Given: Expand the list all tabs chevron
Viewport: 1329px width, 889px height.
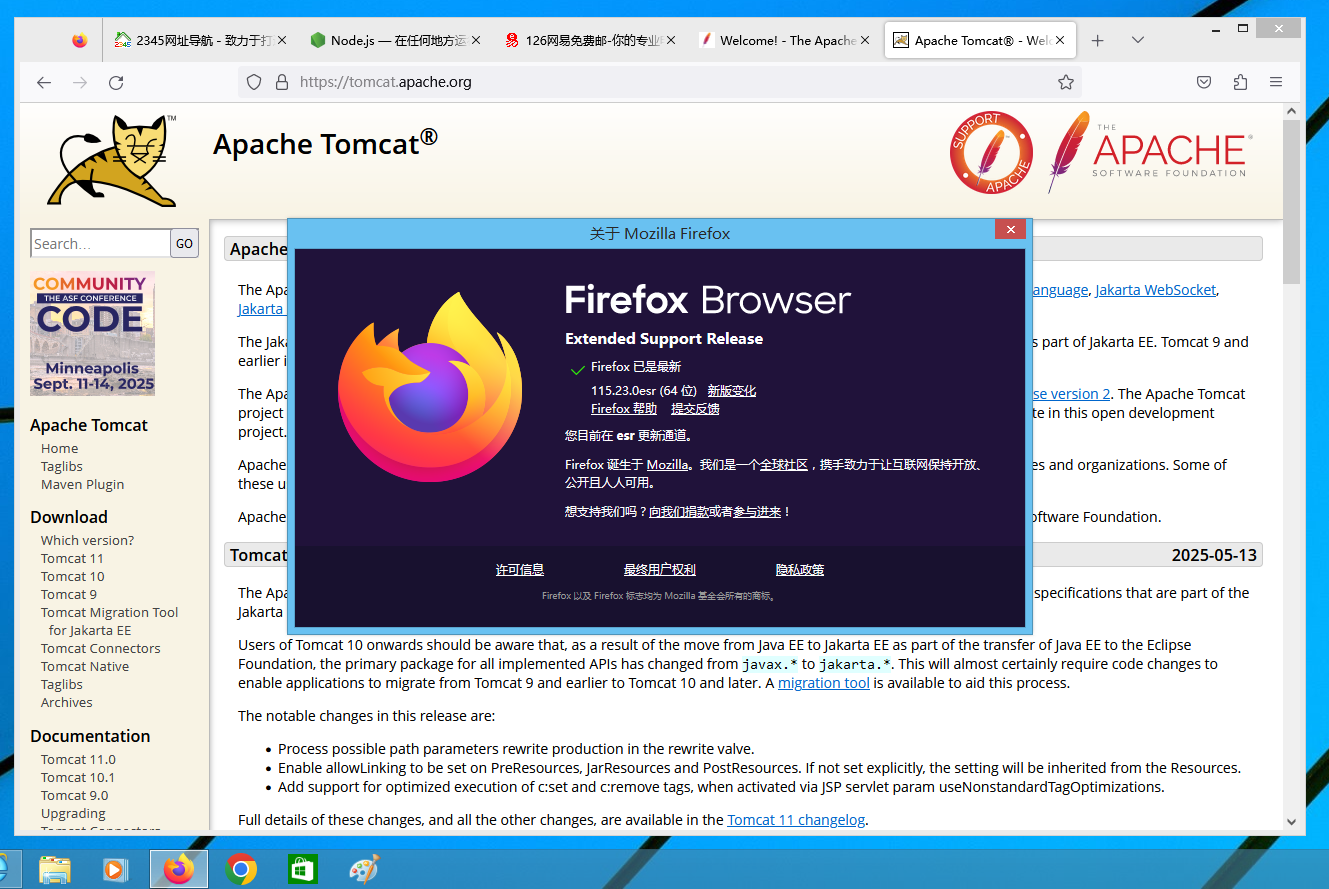Looking at the screenshot, I should click(1138, 40).
